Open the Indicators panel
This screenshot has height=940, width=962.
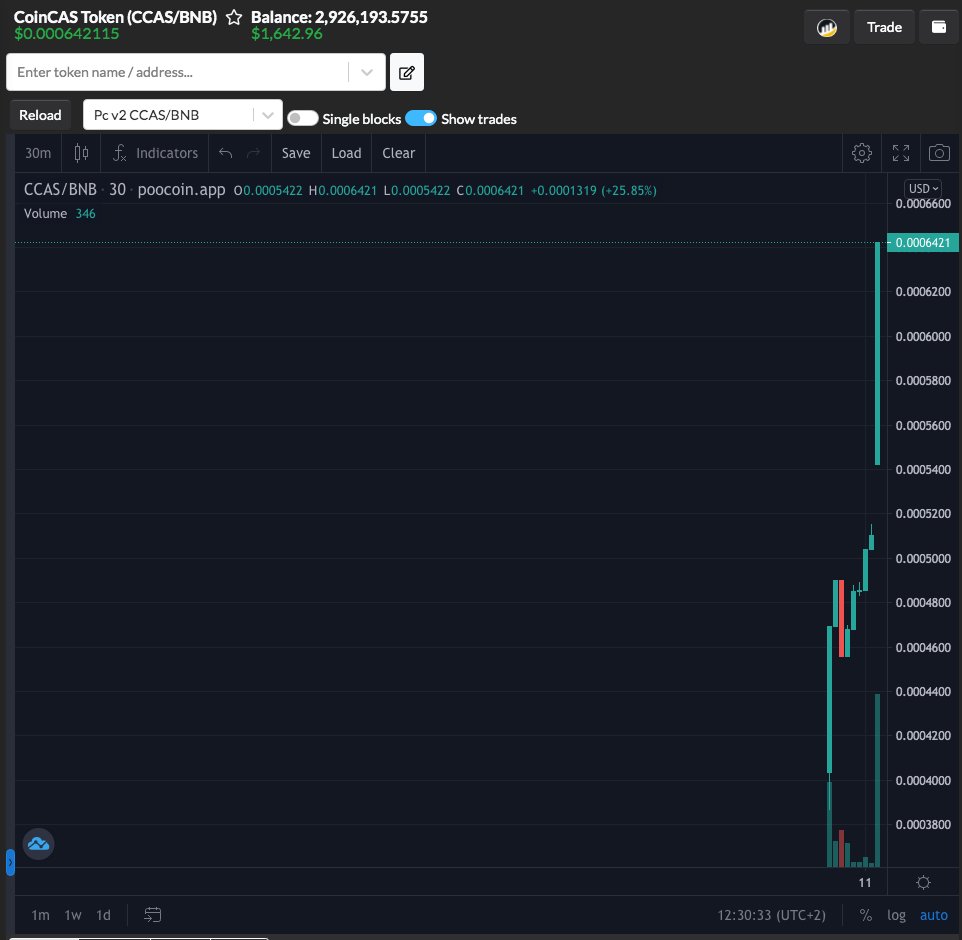(x=155, y=152)
